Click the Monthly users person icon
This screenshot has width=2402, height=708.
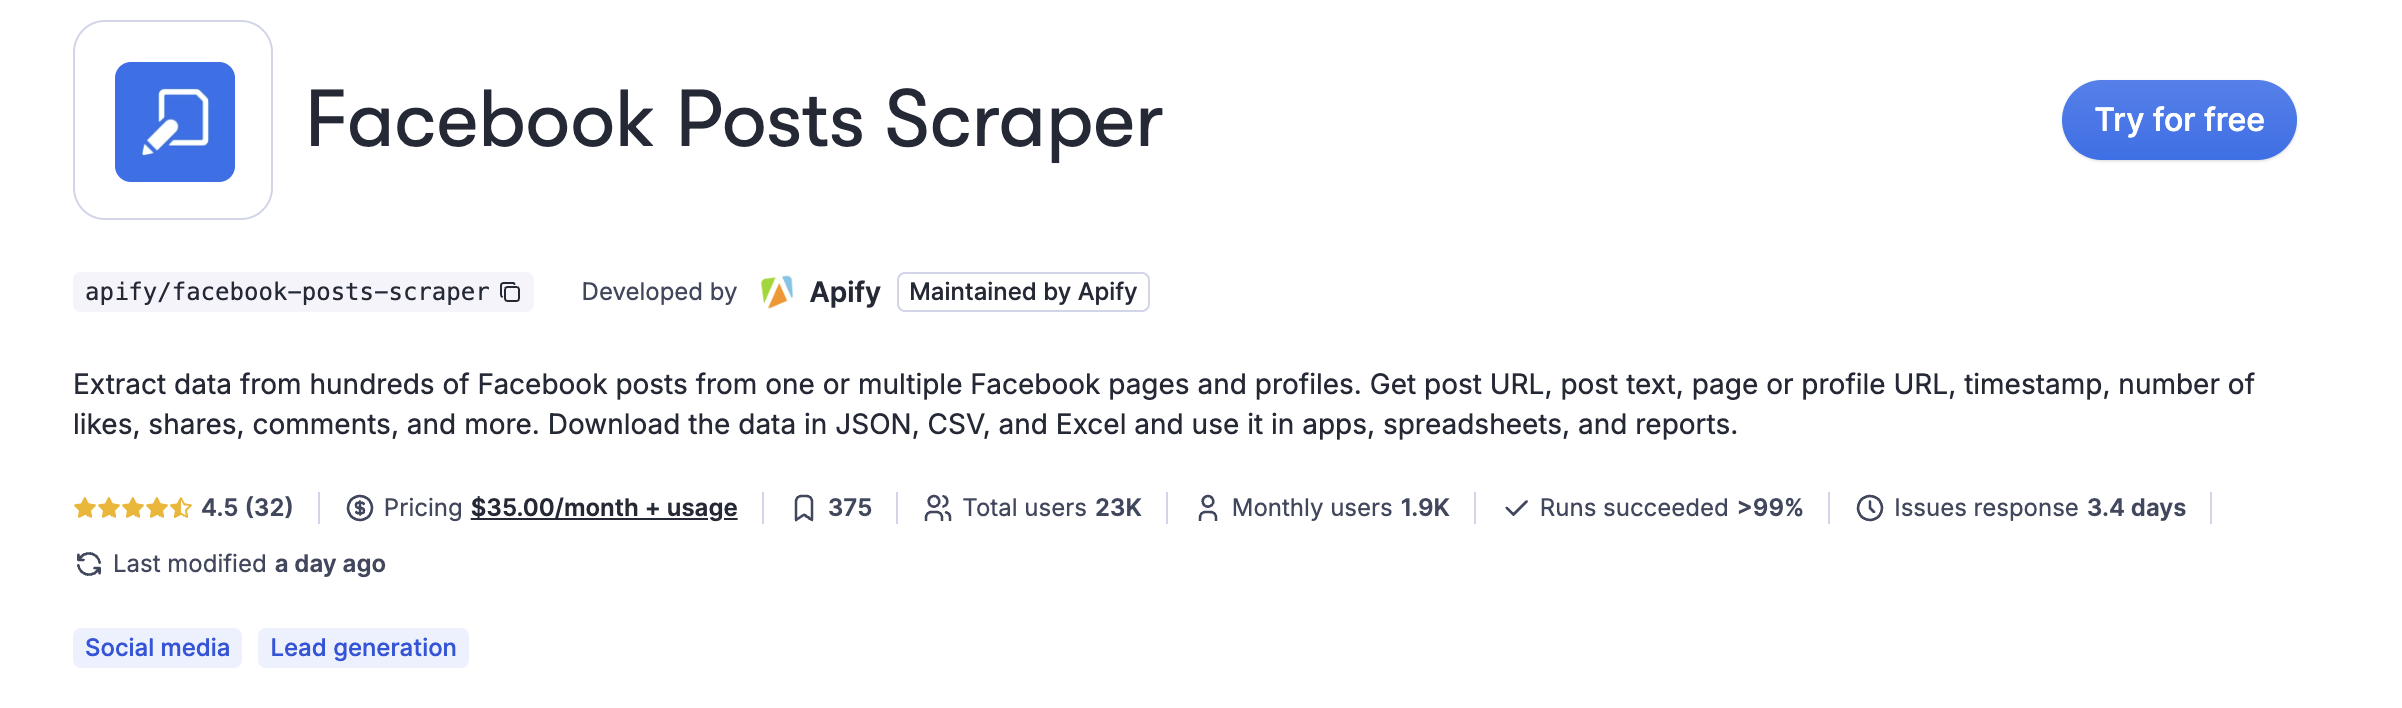1208,508
